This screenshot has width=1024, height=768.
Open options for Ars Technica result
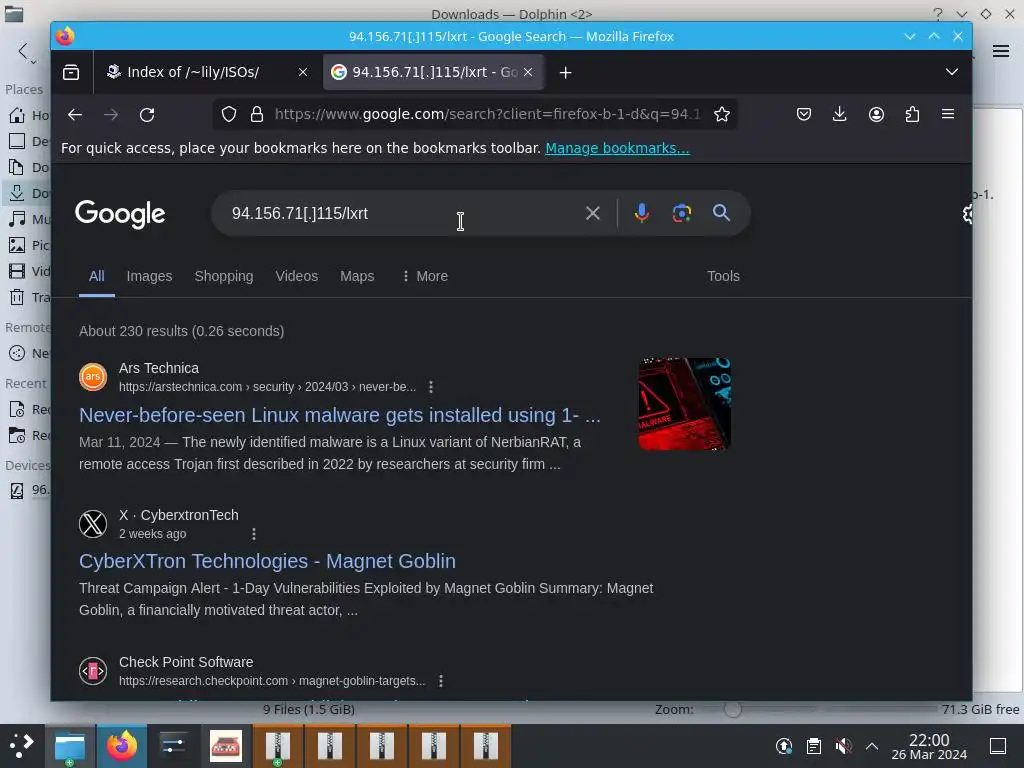pos(431,387)
